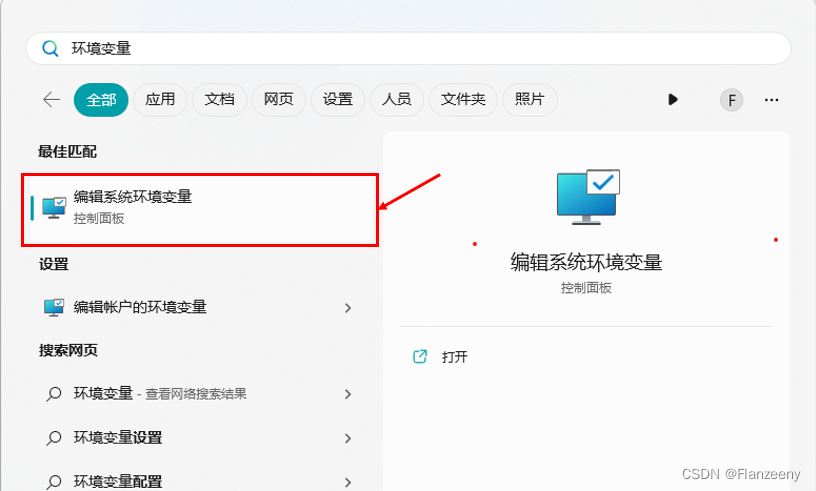The height and width of the screenshot is (491, 816).
Task: Expand chevron for 环境变量配置
Action: coord(348,483)
